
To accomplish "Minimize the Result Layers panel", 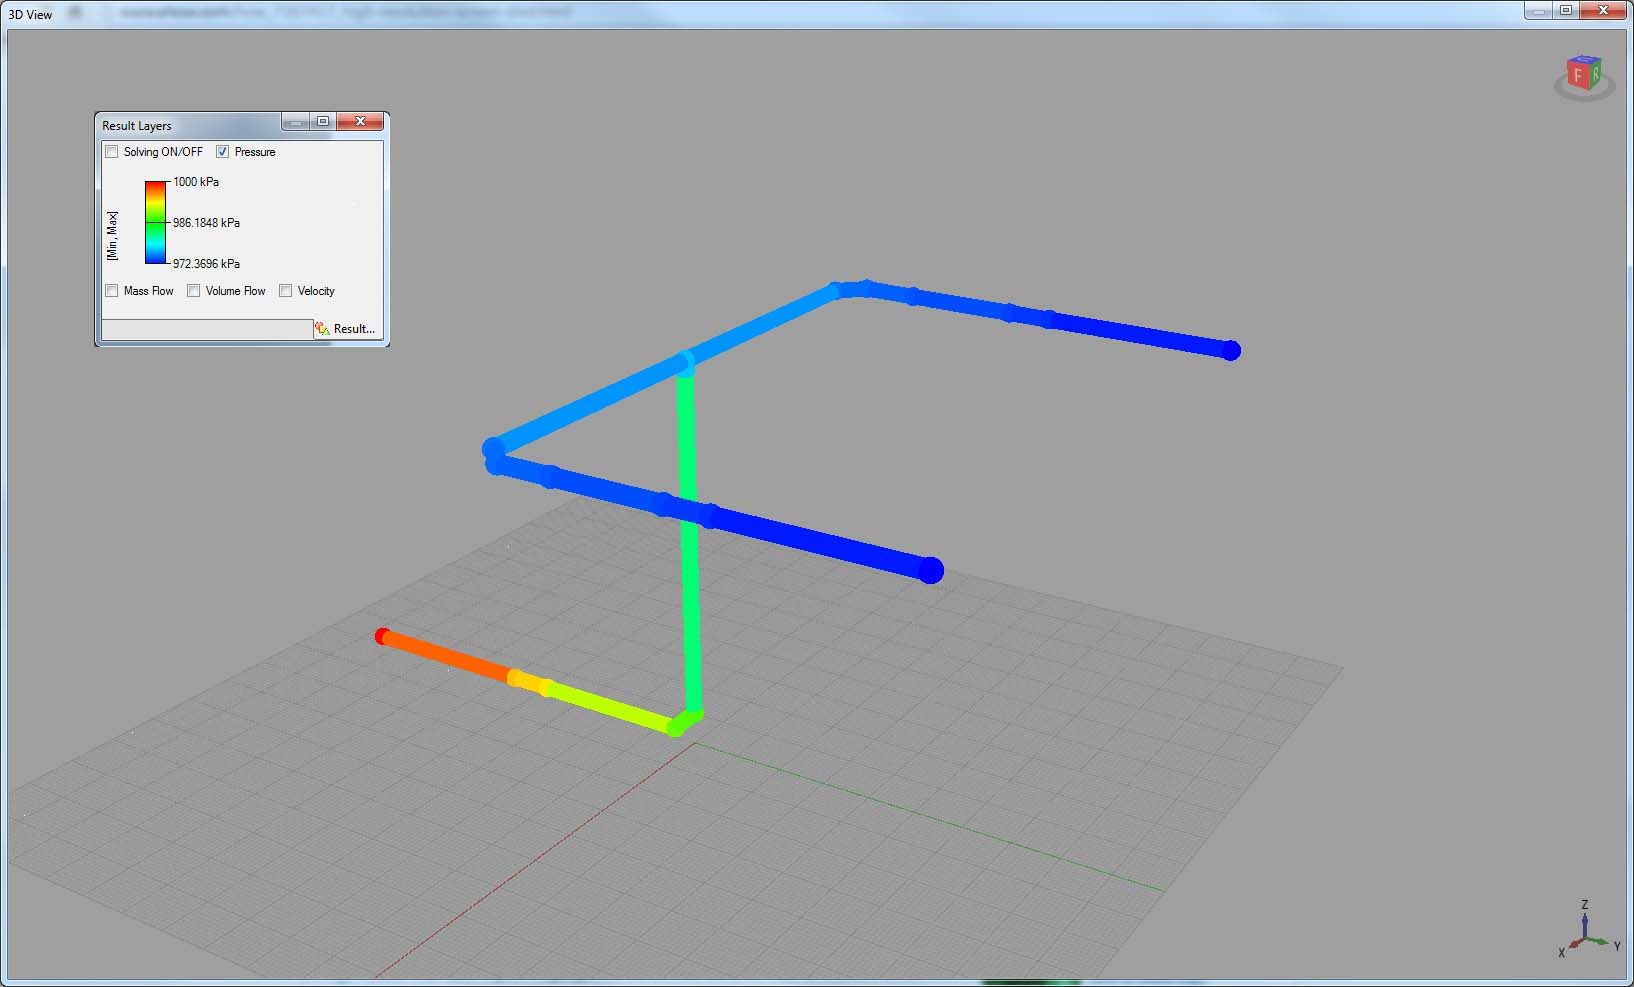I will click(295, 121).
